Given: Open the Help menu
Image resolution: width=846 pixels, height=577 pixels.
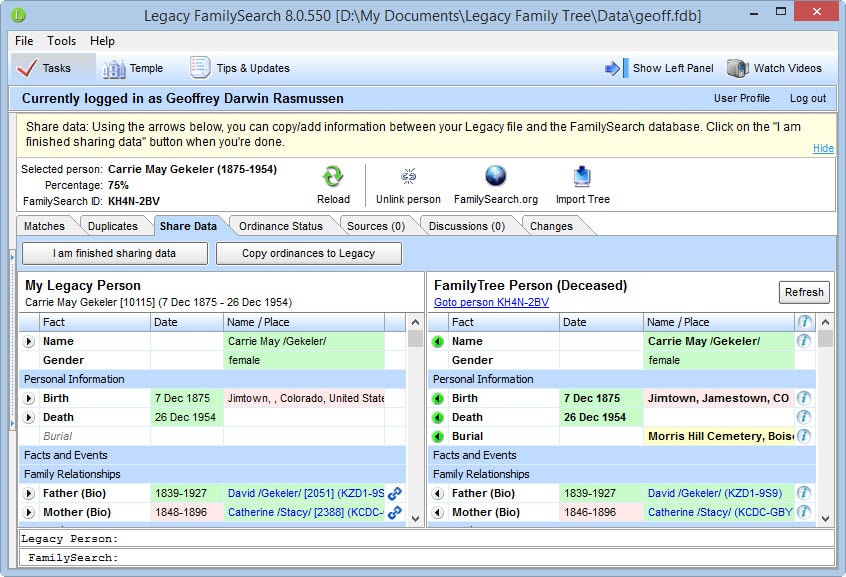Looking at the screenshot, I should (x=102, y=41).
